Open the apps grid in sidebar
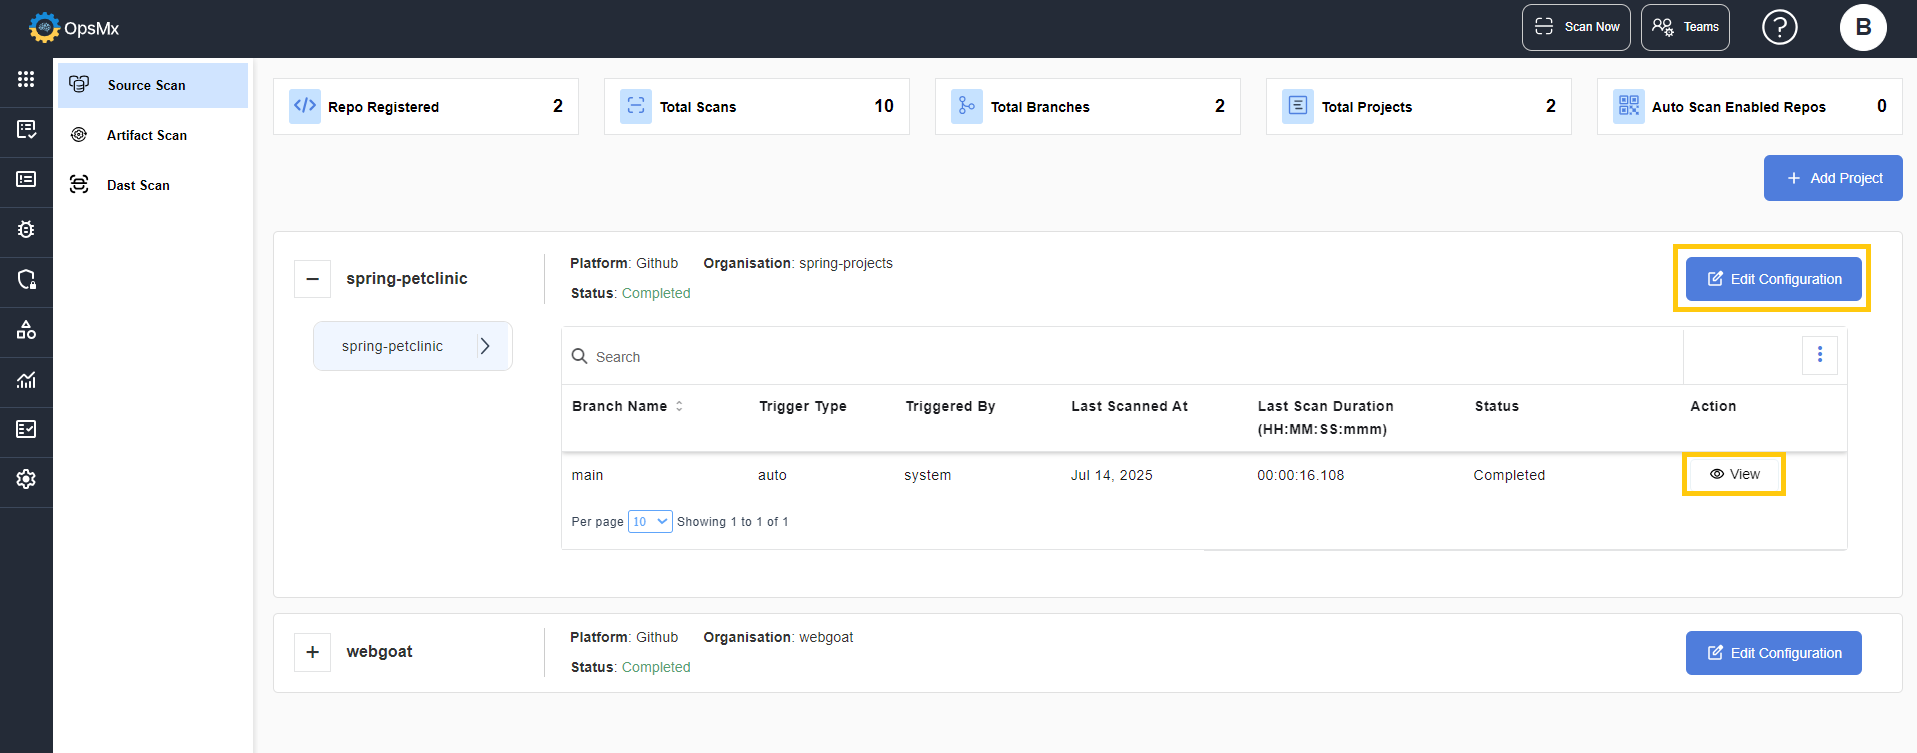Viewport: 1917px width, 753px height. click(x=26, y=79)
